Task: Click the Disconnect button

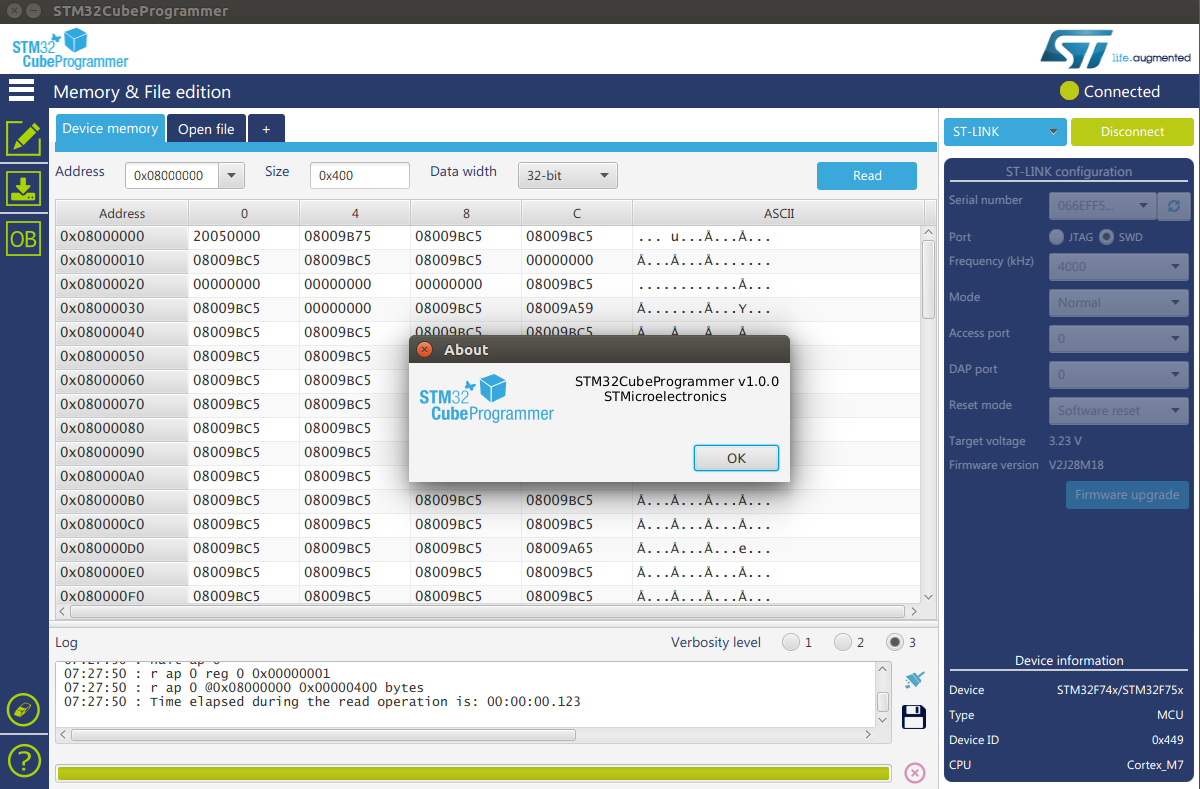Action: coord(1132,131)
